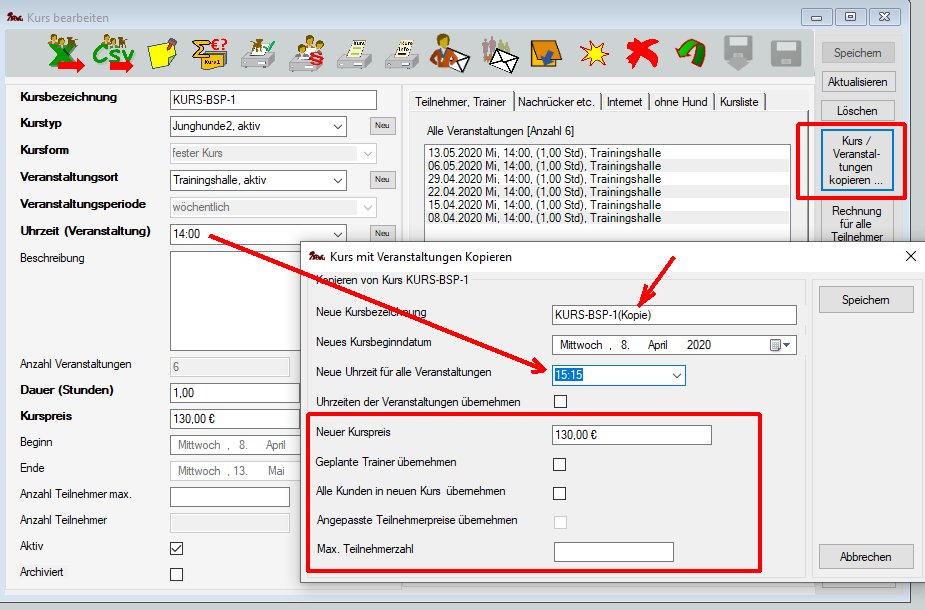Open 'Neue Uhrzeit für alle Veranstaltungen' dropdown

tap(677, 375)
